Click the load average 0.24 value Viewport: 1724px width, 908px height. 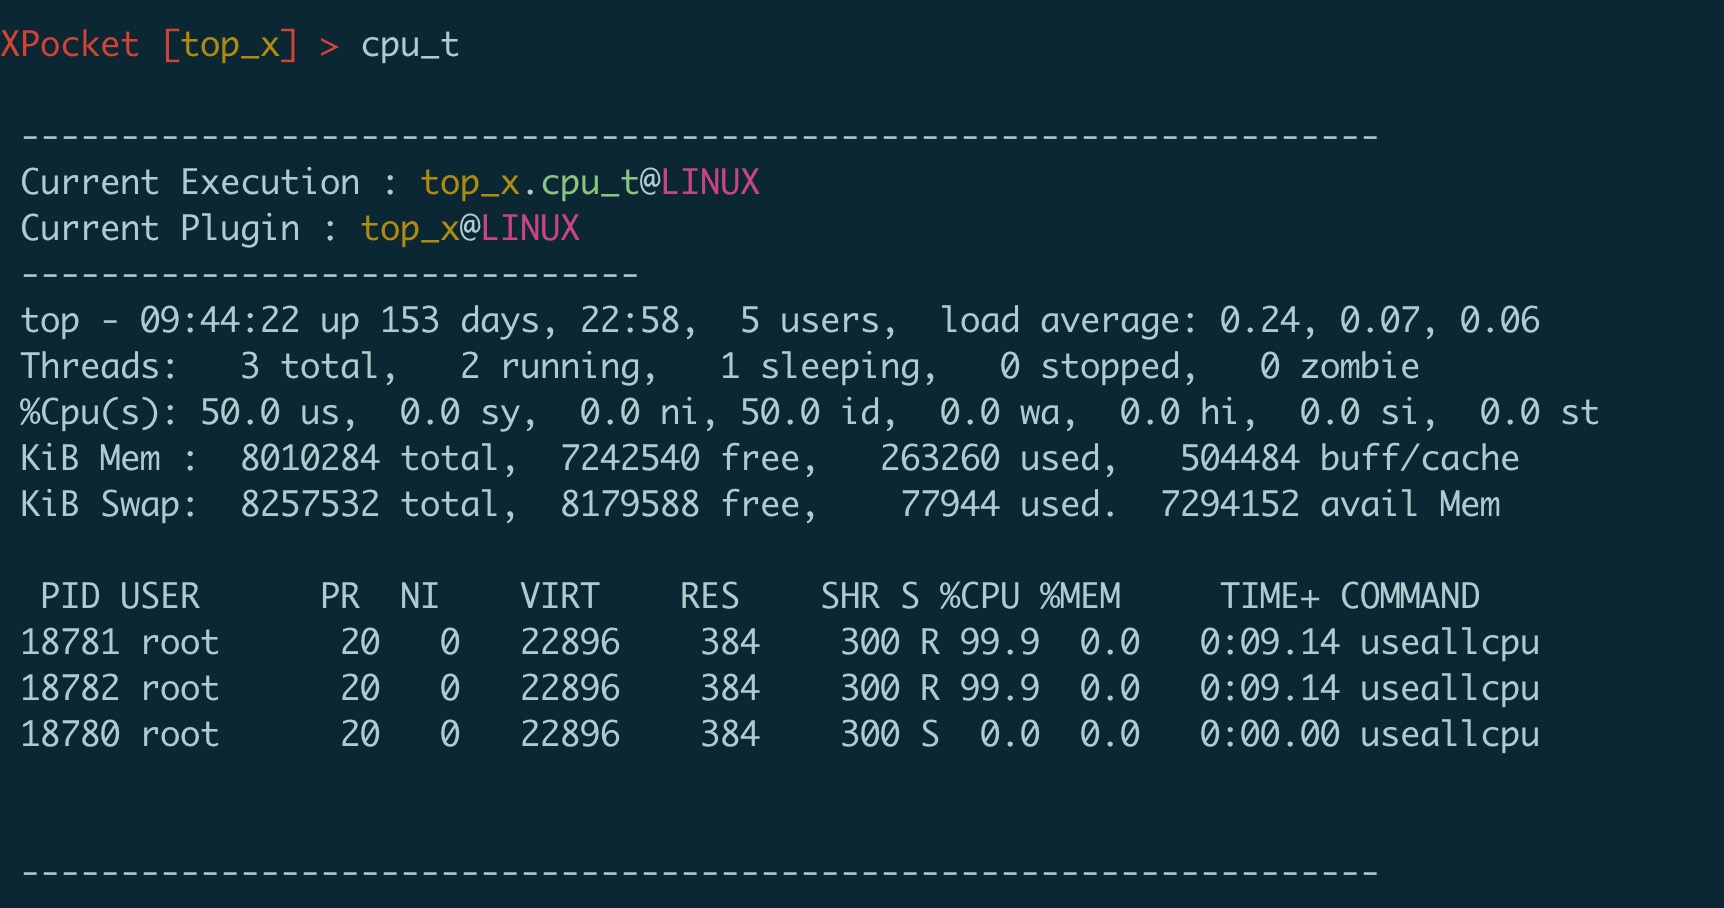(x=1260, y=321)
